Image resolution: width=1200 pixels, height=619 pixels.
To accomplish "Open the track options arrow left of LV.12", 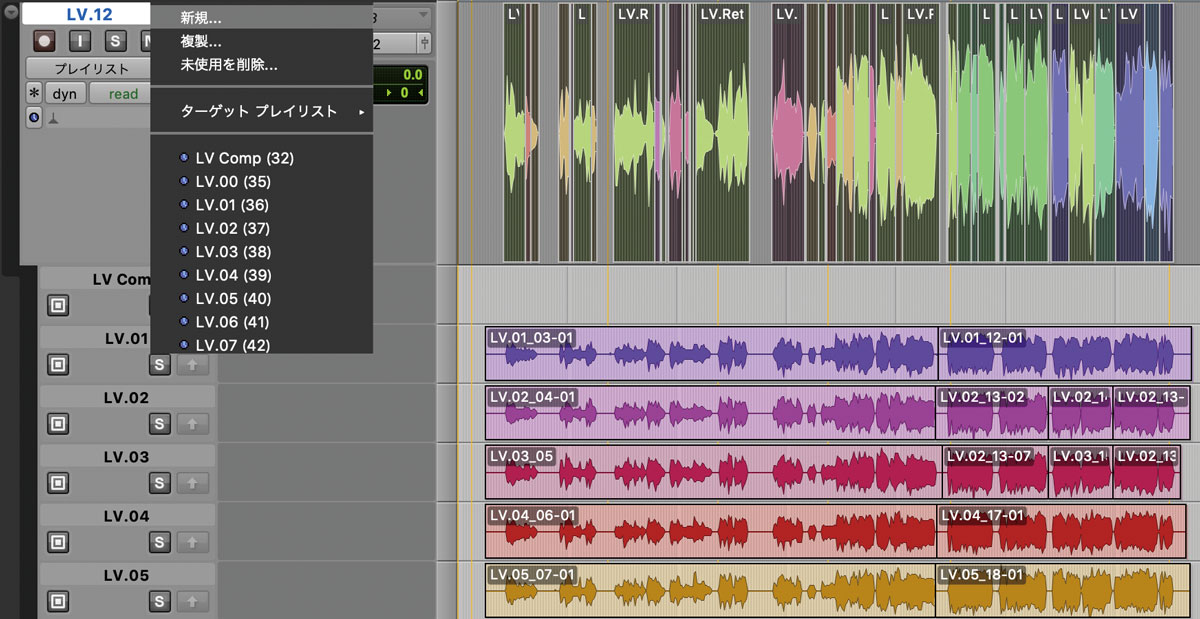I will pyautogui.click(x=10, y=14).
